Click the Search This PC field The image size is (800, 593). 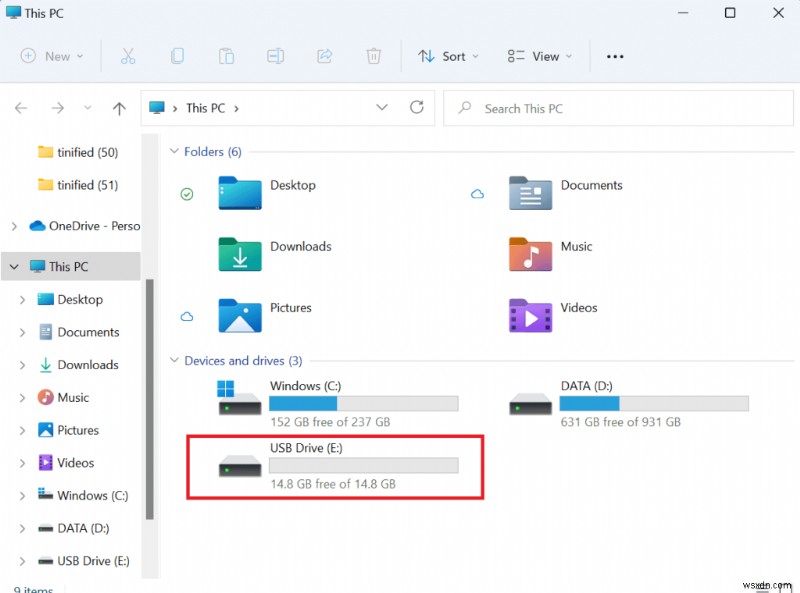(618, 108)
